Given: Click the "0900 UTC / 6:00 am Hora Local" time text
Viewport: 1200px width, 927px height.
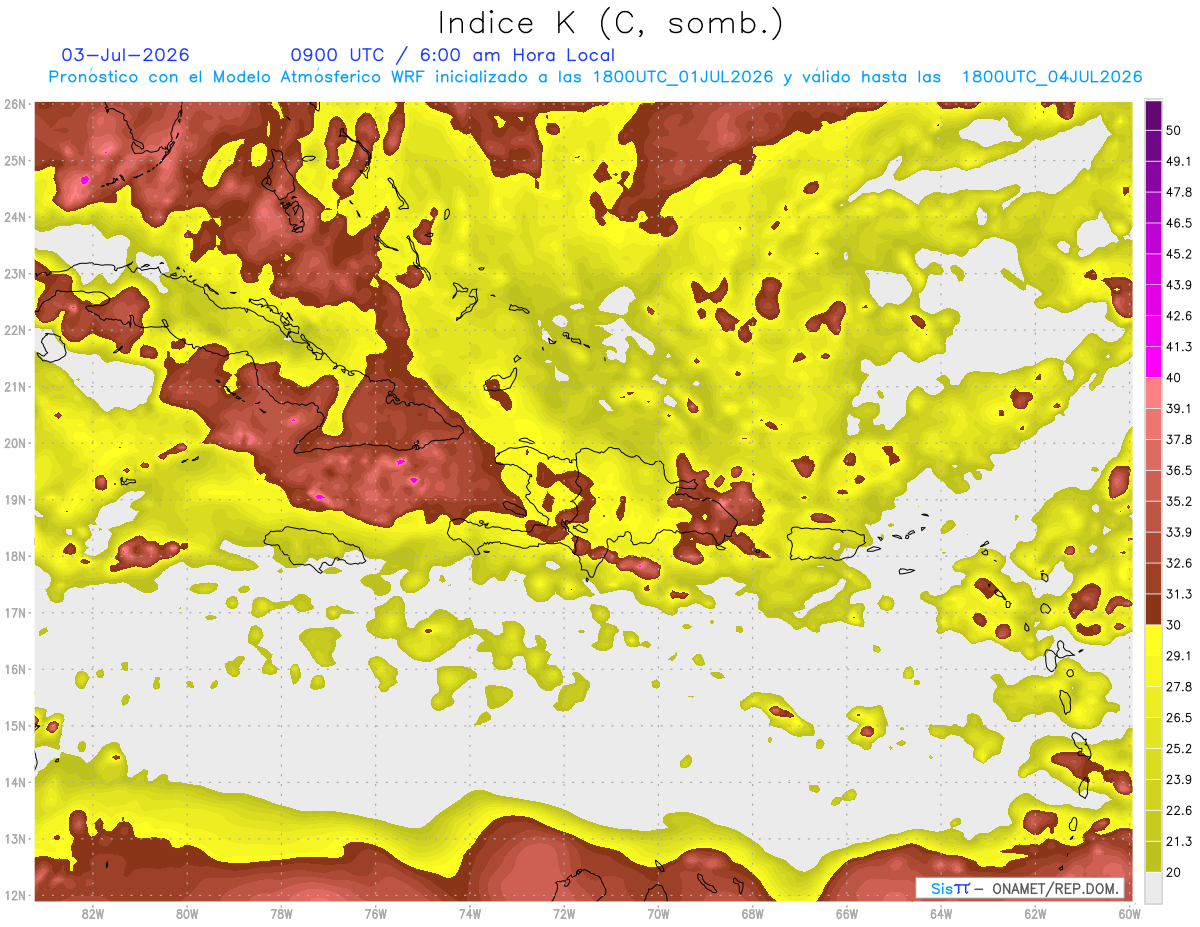Looking at the screenshot, I should pyautogui.click(x=453, y=55).
